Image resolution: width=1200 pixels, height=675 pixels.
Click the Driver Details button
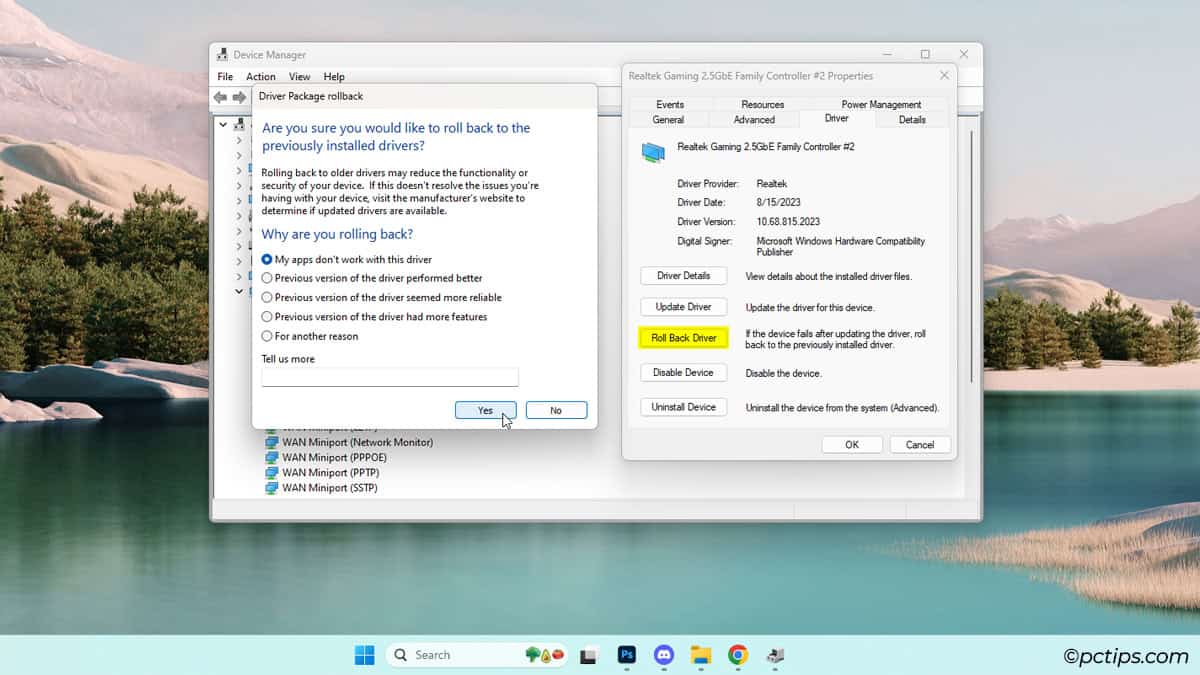(683, 275)
